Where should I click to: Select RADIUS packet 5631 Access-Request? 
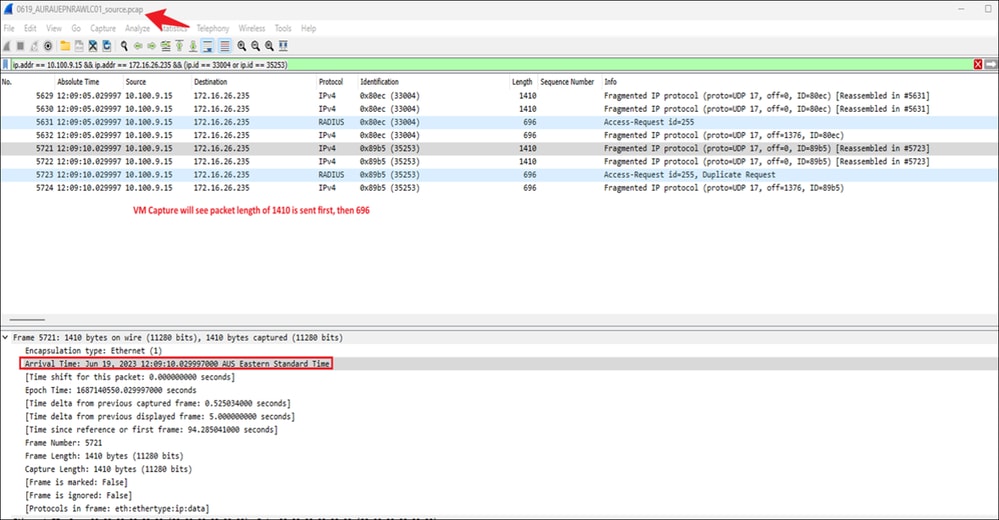pyautogui.click(x=500, y=122)
